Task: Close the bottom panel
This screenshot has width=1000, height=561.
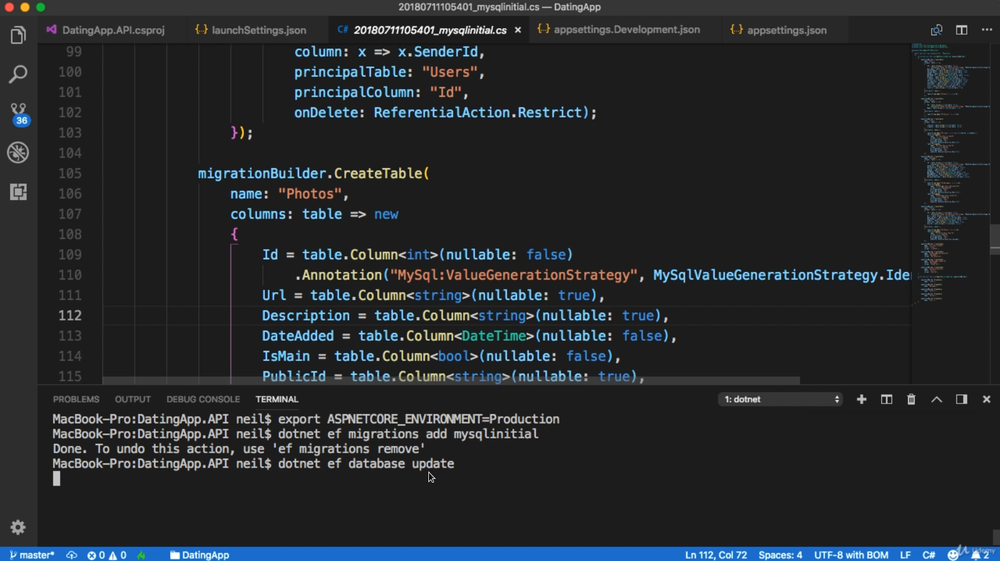Action: (x=987, y=399)
